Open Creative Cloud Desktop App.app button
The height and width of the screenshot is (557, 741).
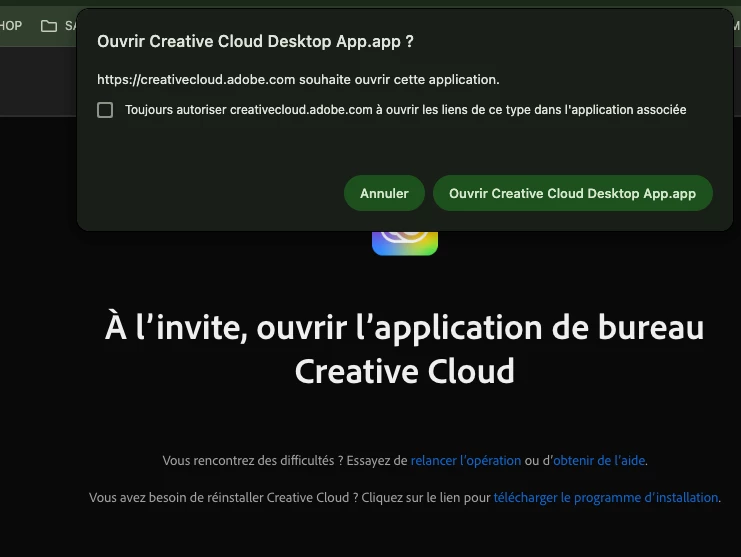pyautogui.click(x=572, y=193)
